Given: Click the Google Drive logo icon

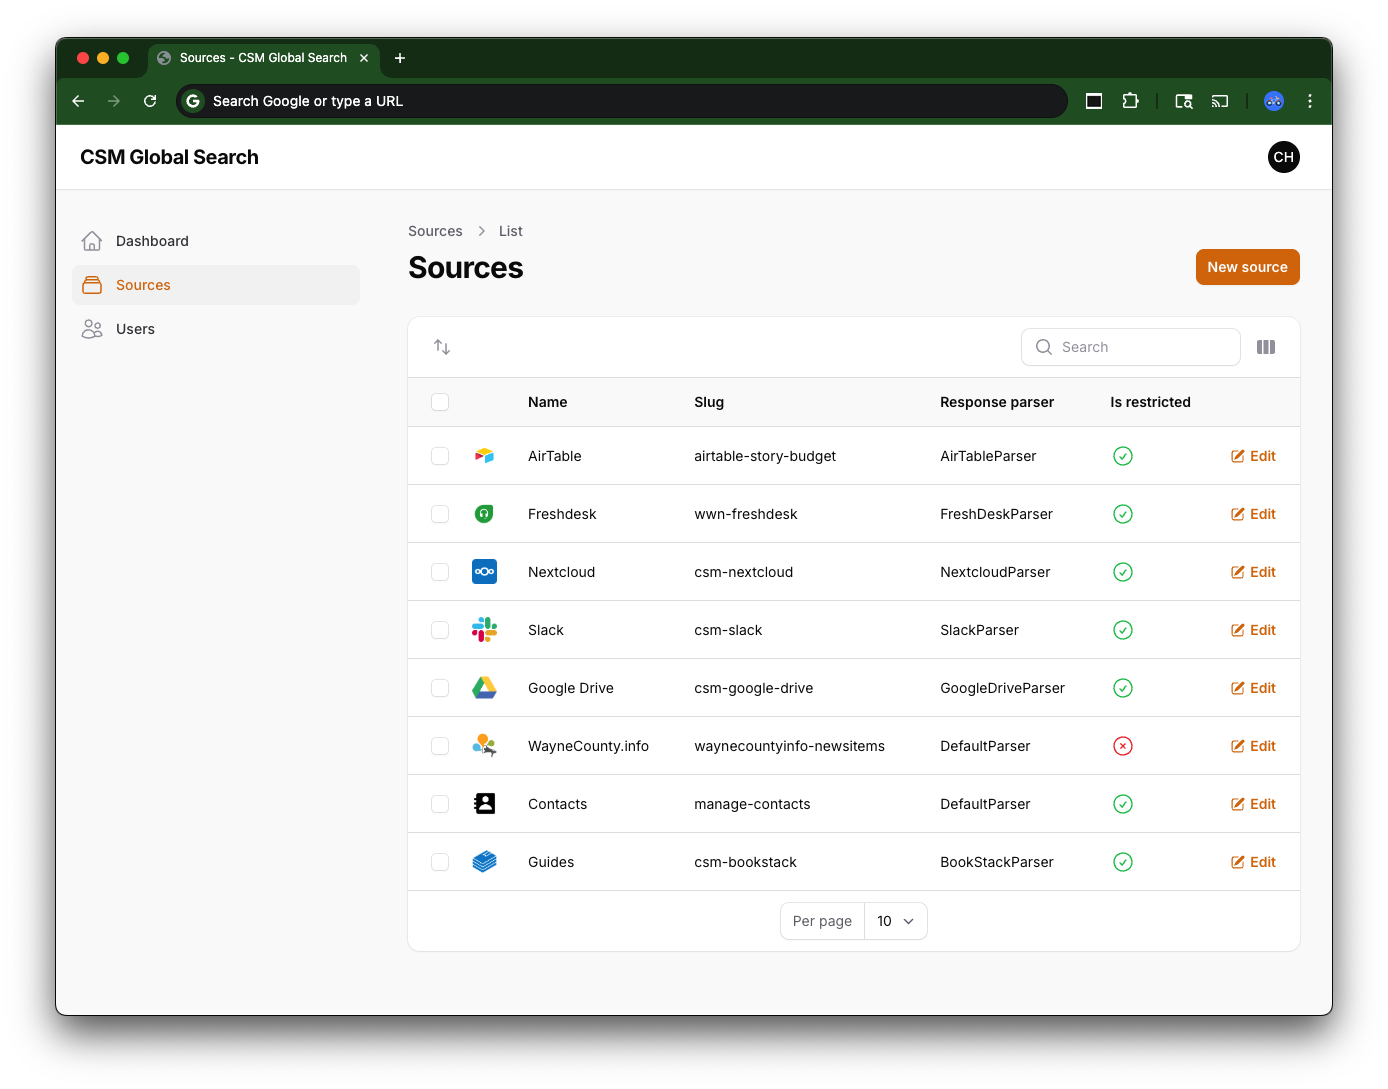Looking at the screenshot, I should (x=484, y=688).
